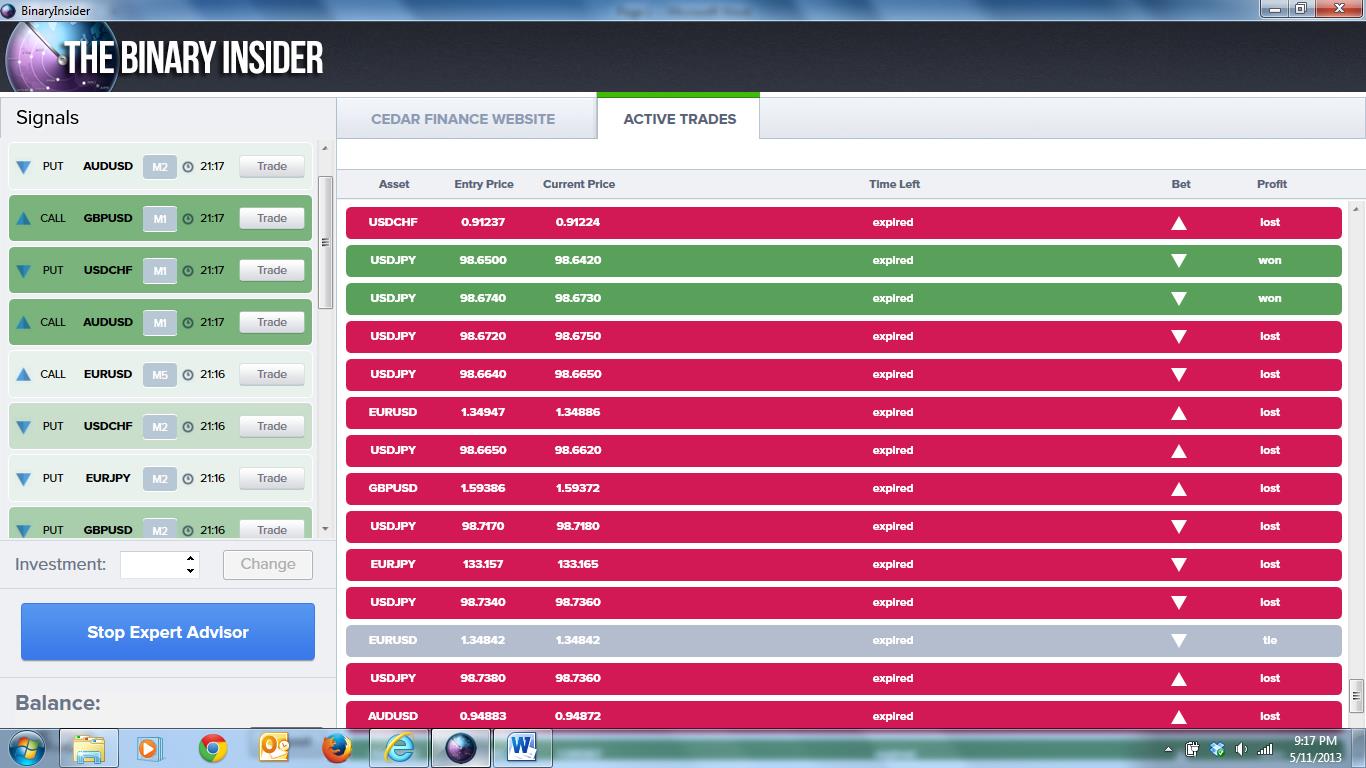
Task: Click PUT arrow icon for AUDUSD M2 signal
Action: coord(24,167)
